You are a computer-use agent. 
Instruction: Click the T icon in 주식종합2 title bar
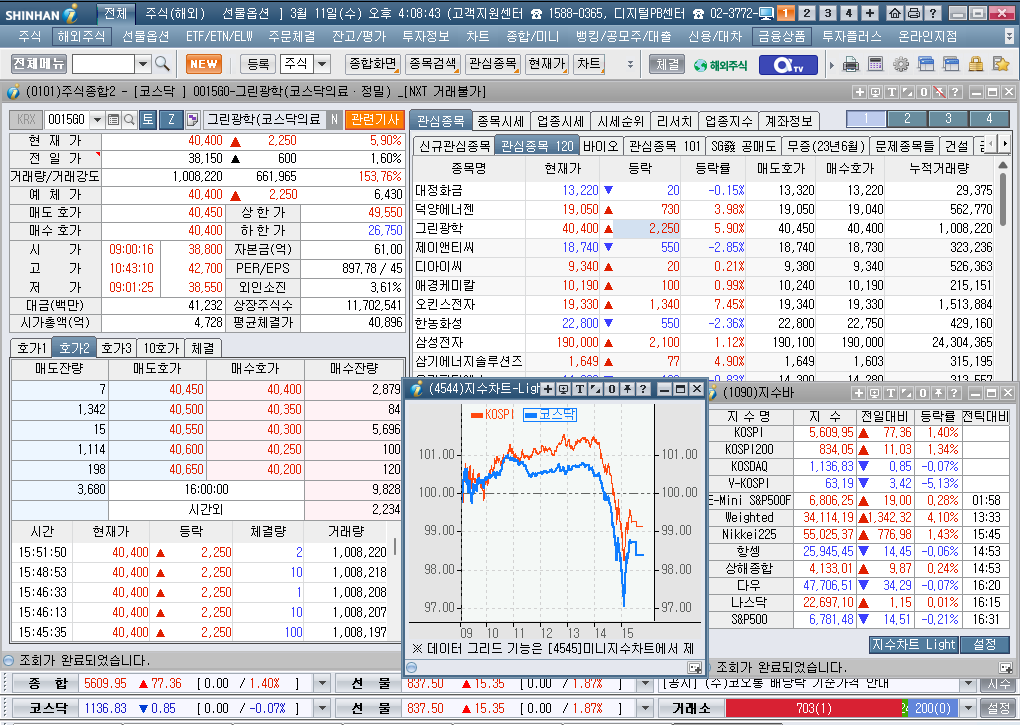tap(892, 92)
